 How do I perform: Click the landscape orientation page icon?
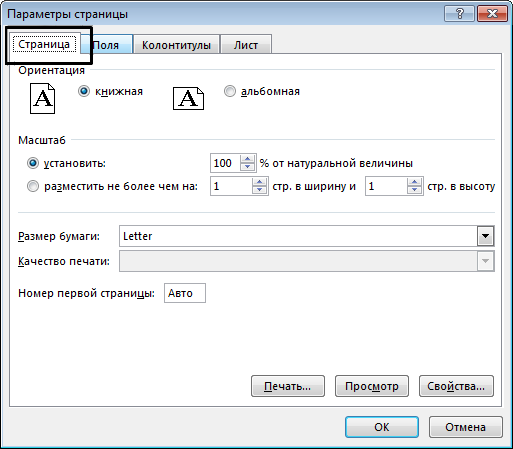click(x=188, y=99)
